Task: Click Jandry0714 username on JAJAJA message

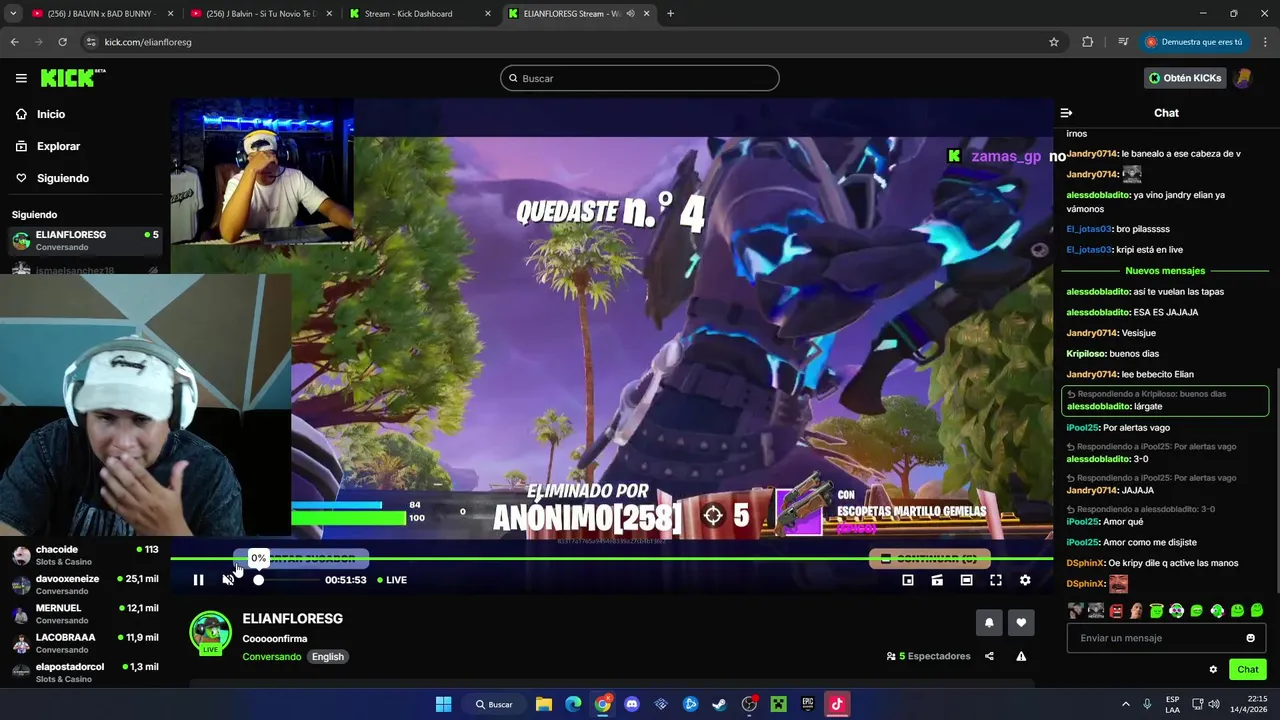Action: pos(1091,490)
